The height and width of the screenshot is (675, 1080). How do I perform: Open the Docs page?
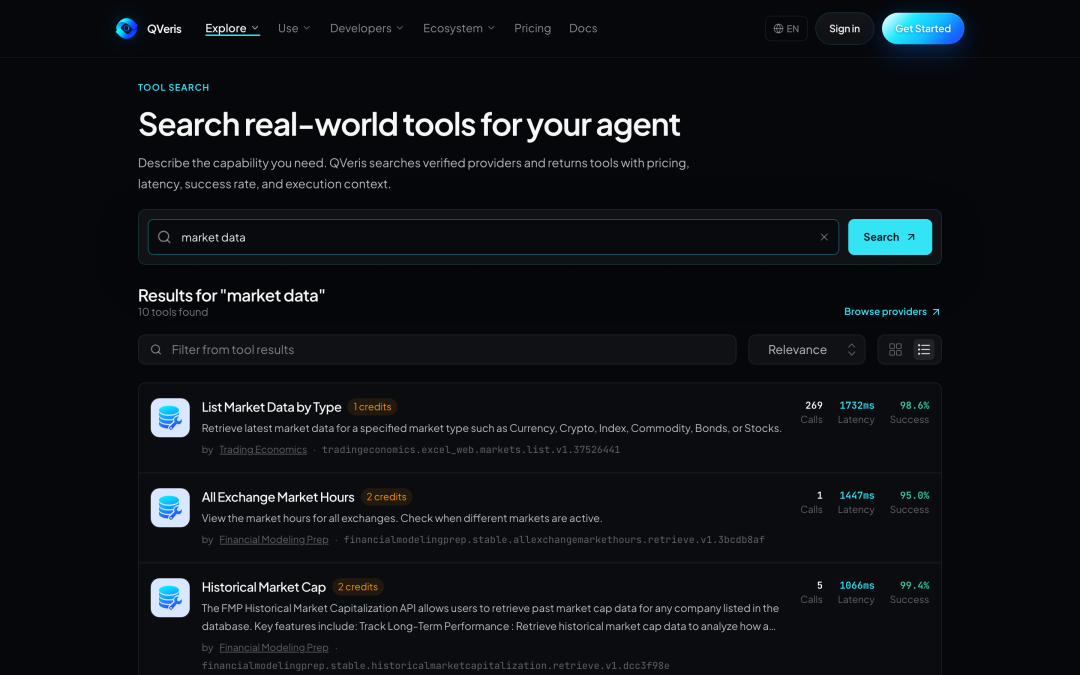(583, 28)
